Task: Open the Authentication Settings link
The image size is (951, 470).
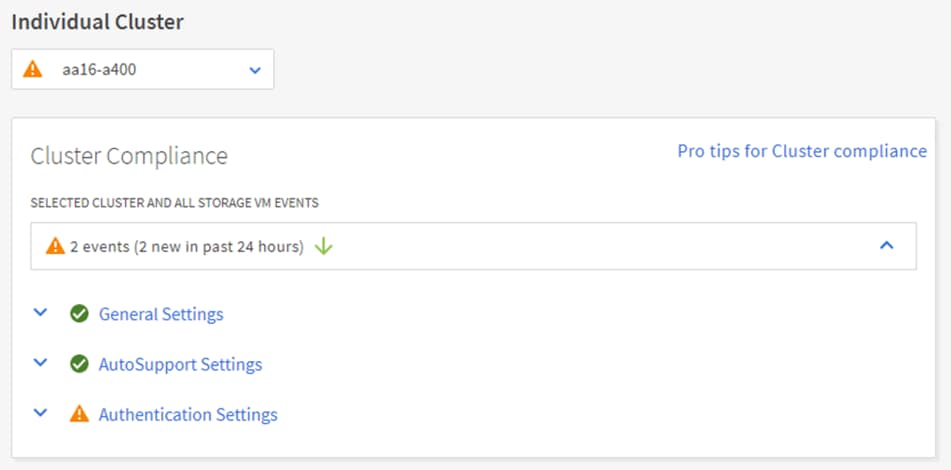Action: pos(188,414)
